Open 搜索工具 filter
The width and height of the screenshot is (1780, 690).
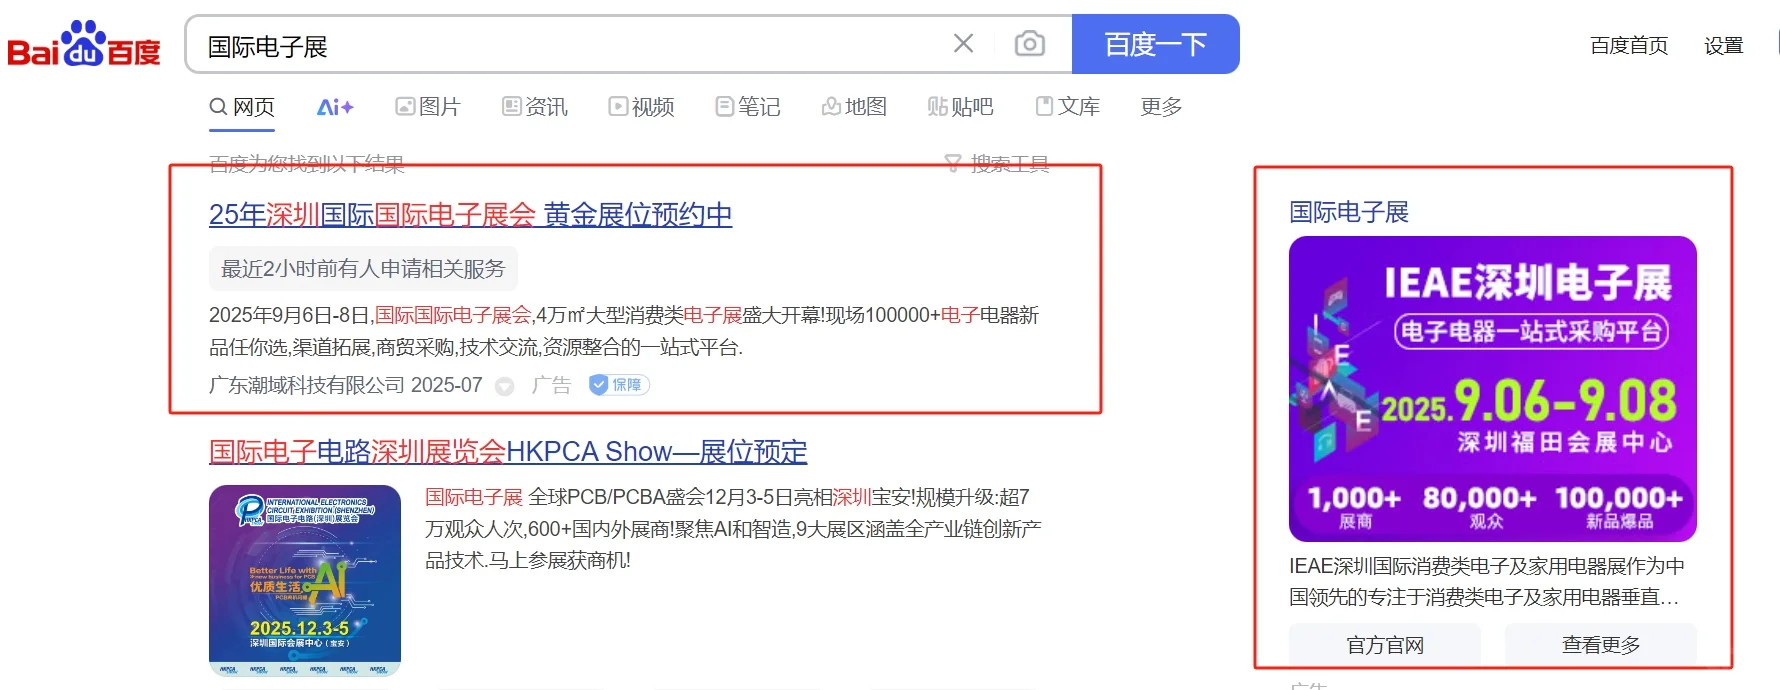click(997, 164)
